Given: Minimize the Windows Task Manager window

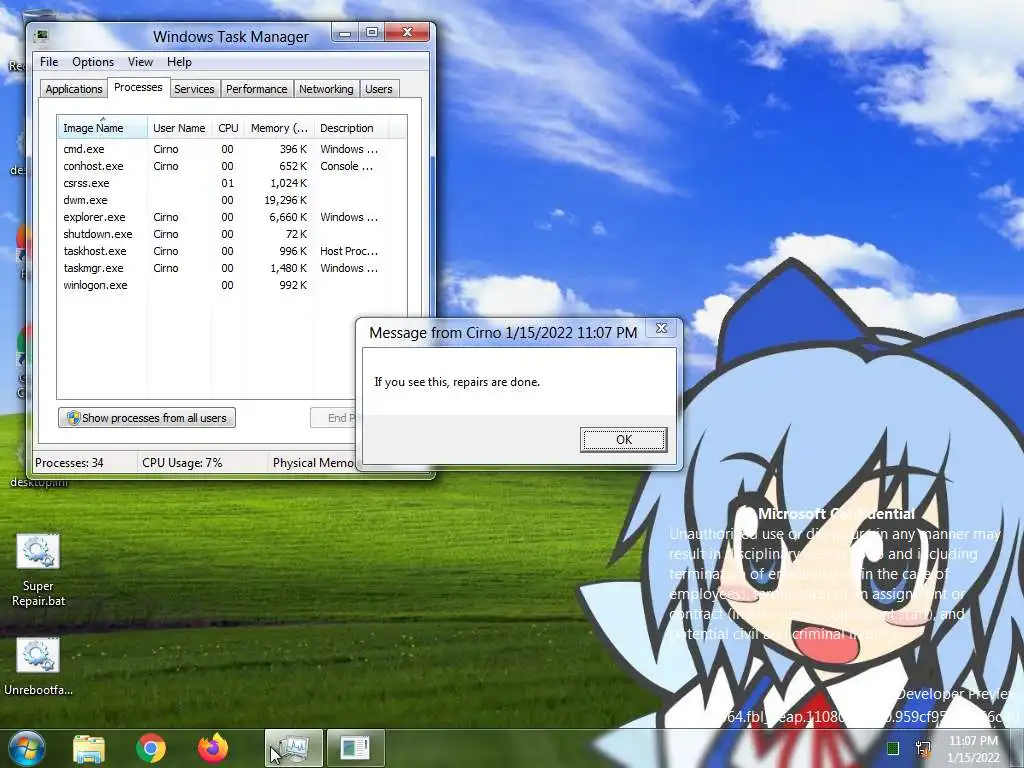Looking at the screenshot, I should pos(345,32).
